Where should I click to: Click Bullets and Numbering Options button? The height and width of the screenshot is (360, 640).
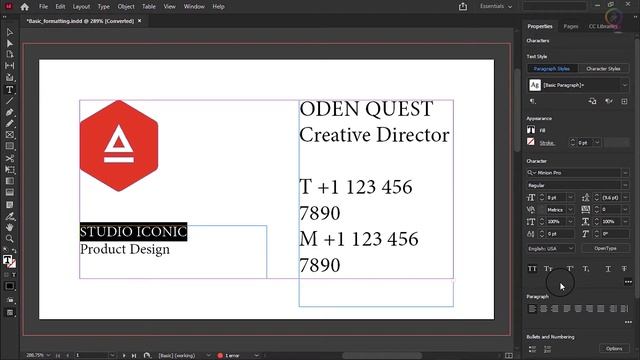[614, 349]
